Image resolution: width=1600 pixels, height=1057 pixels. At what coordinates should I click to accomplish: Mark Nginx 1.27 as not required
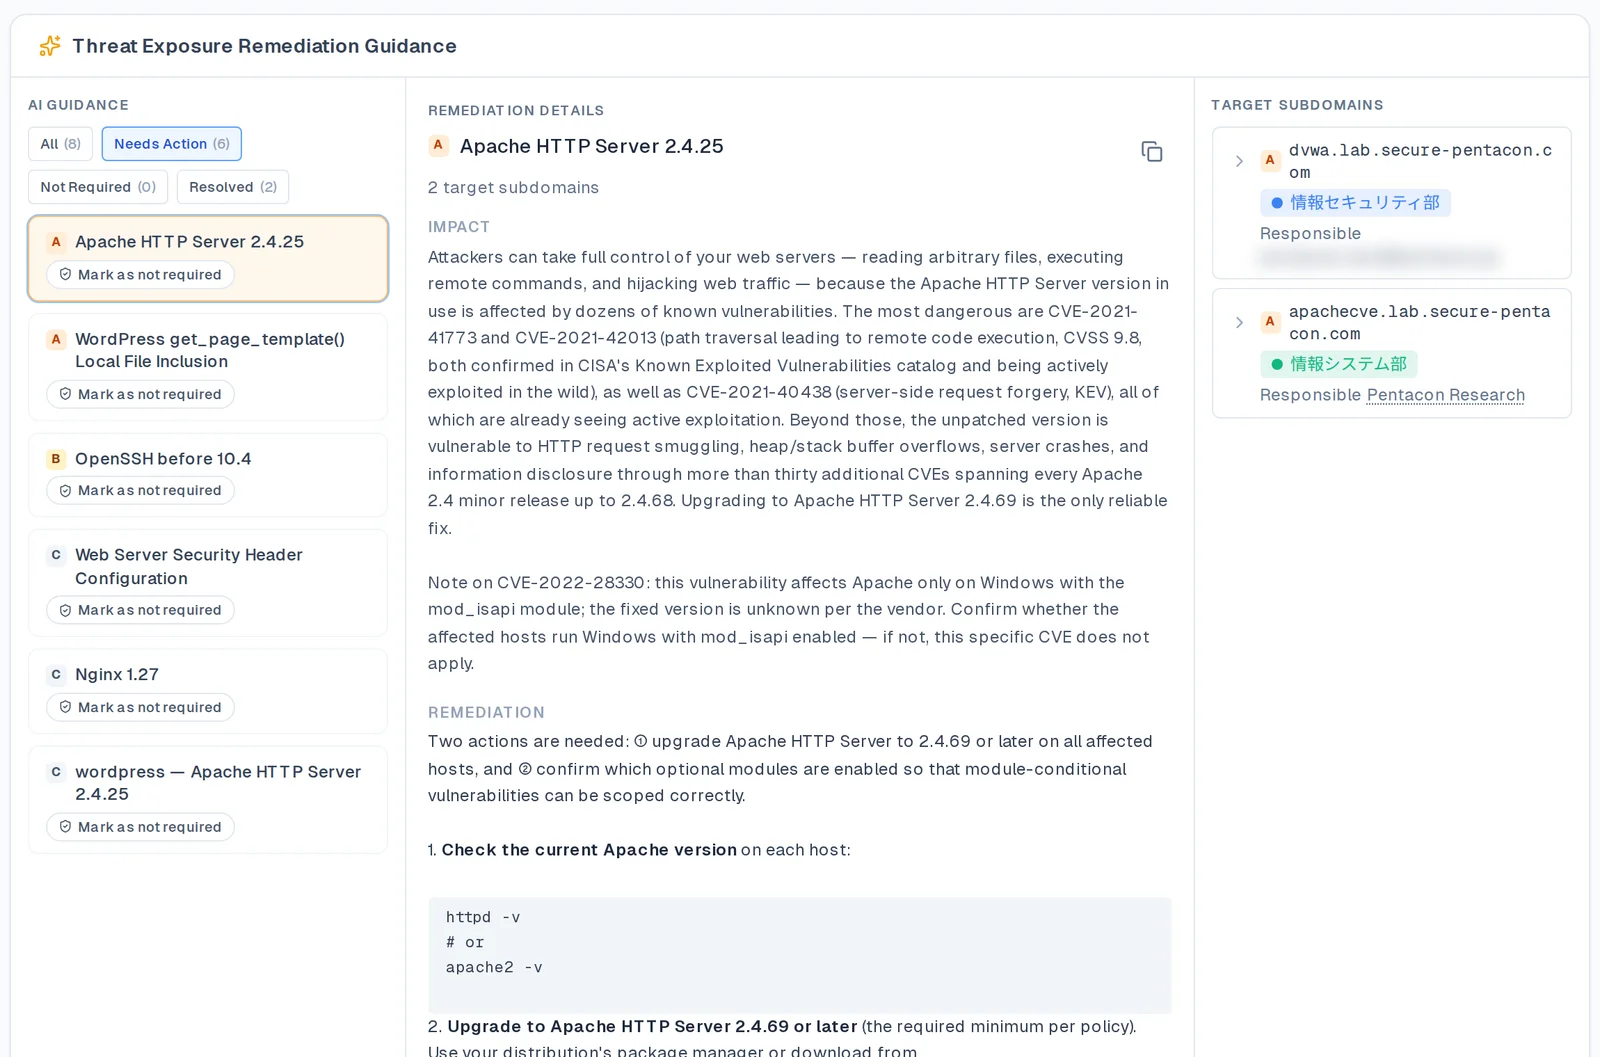click(141, 708)
